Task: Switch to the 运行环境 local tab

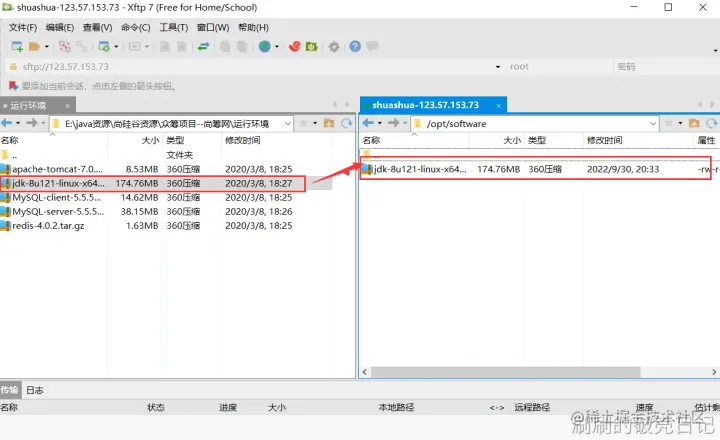Action: [x=28, y=106]
